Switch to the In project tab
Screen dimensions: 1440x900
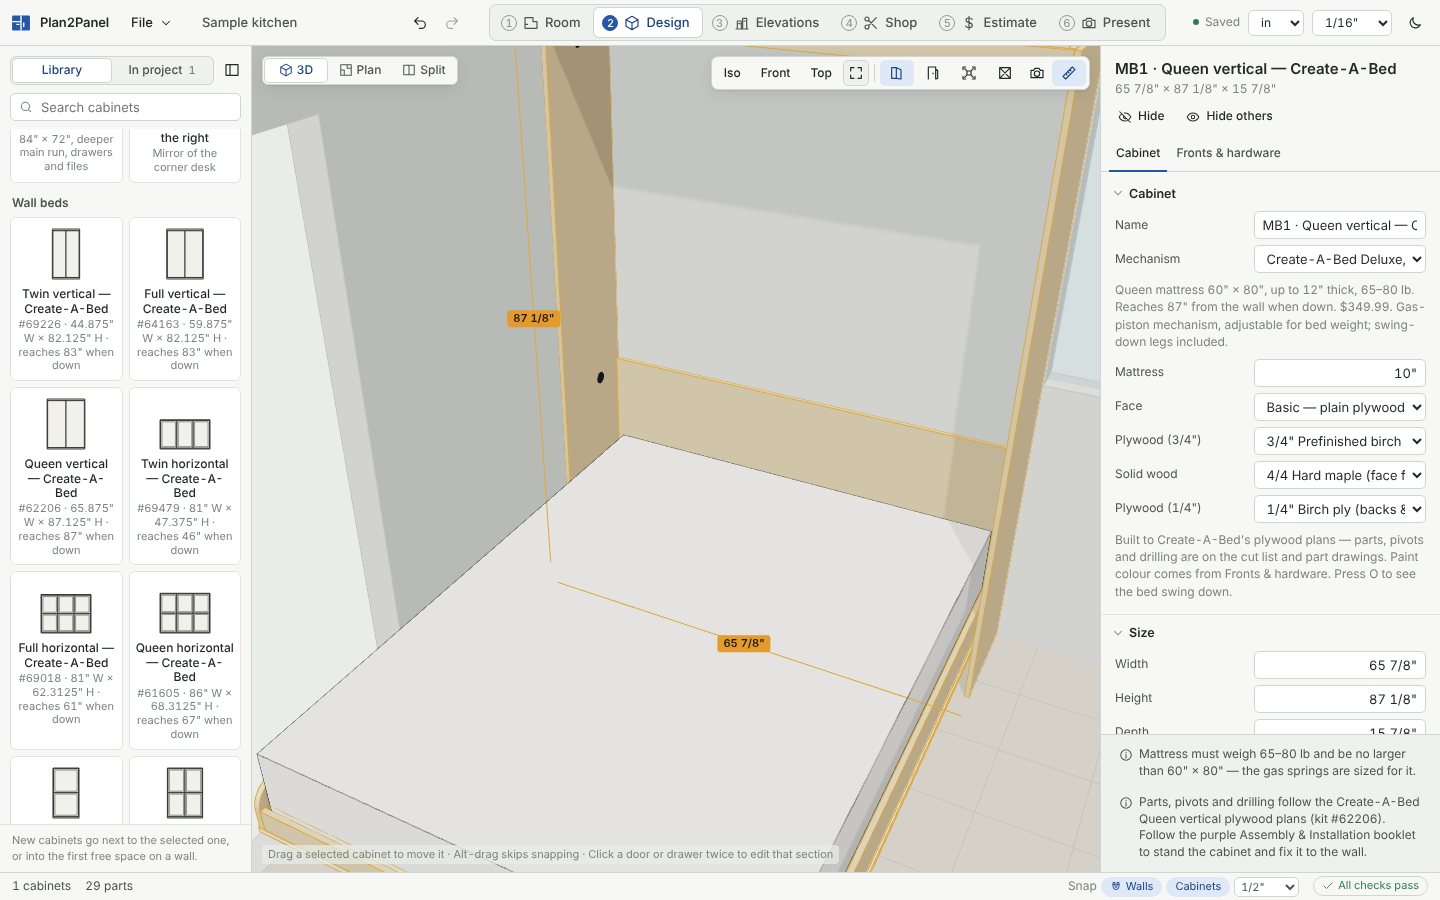click(162, 70)
